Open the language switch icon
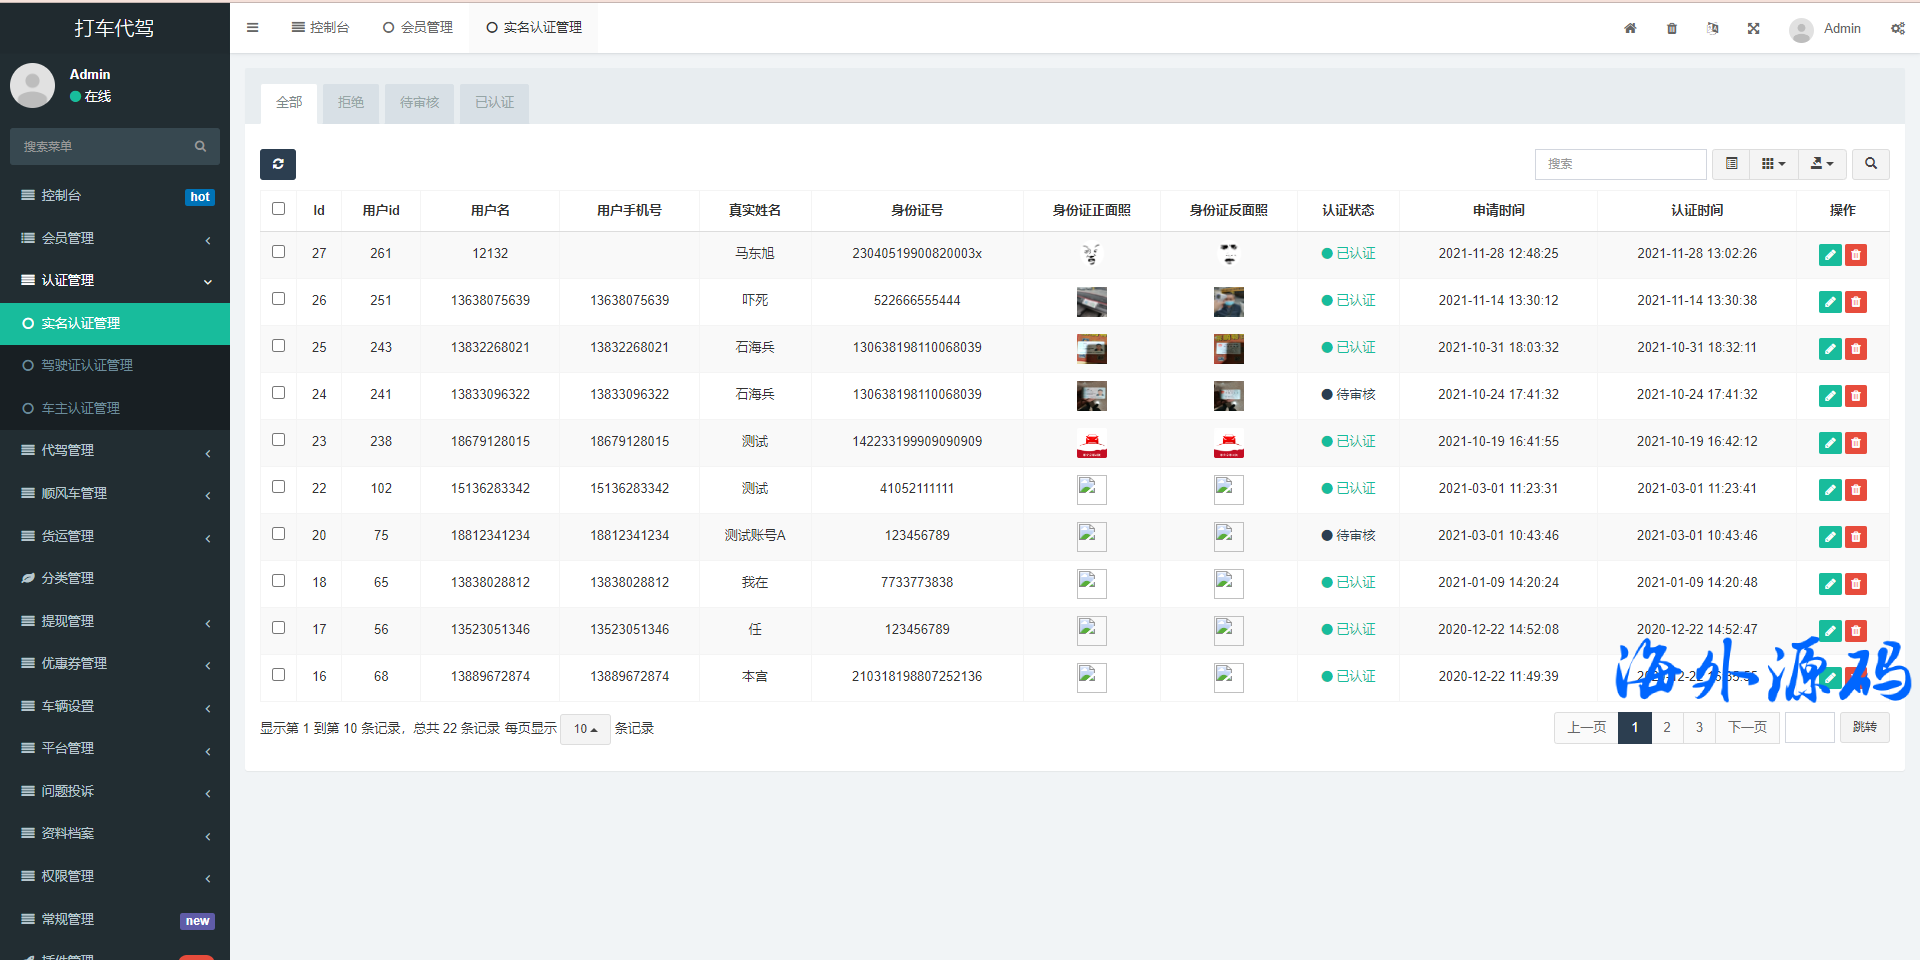The width and height of the screenshot is (1920, 960). pyautogui.click(x=1712, y=28)
